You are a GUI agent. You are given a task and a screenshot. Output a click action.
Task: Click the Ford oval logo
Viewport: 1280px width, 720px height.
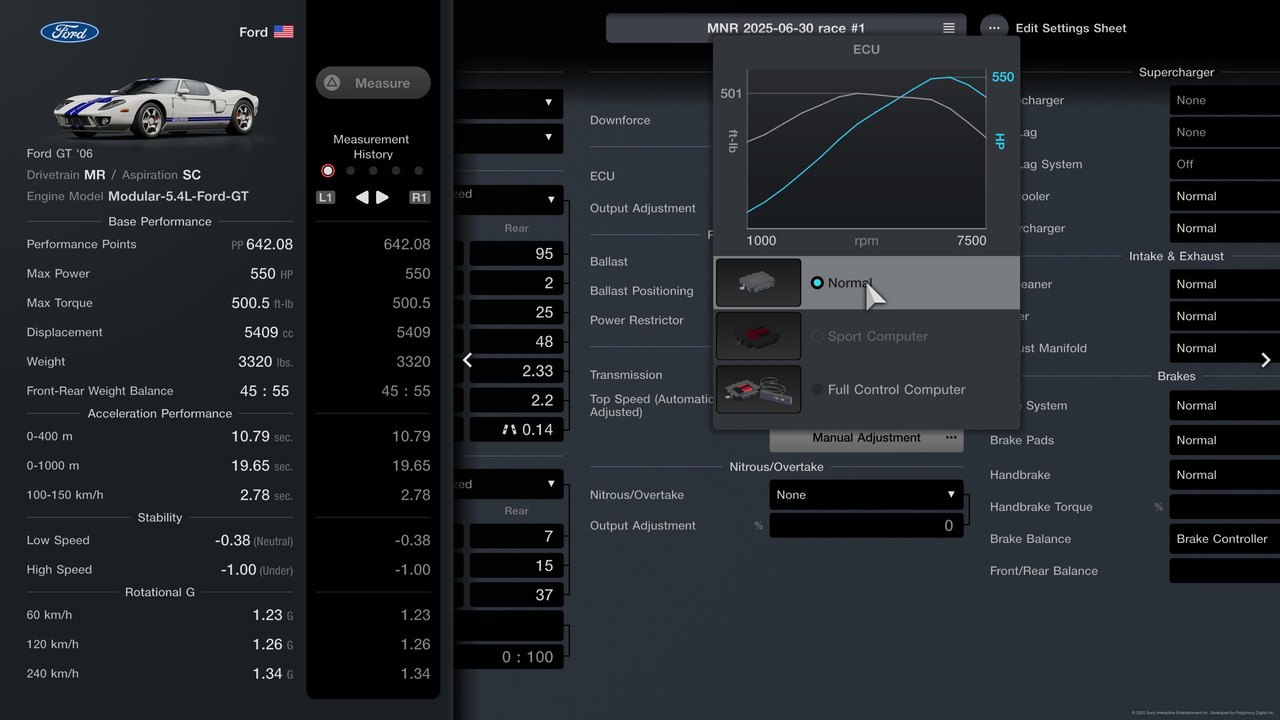pyautogui.click(x=70, y=32)
